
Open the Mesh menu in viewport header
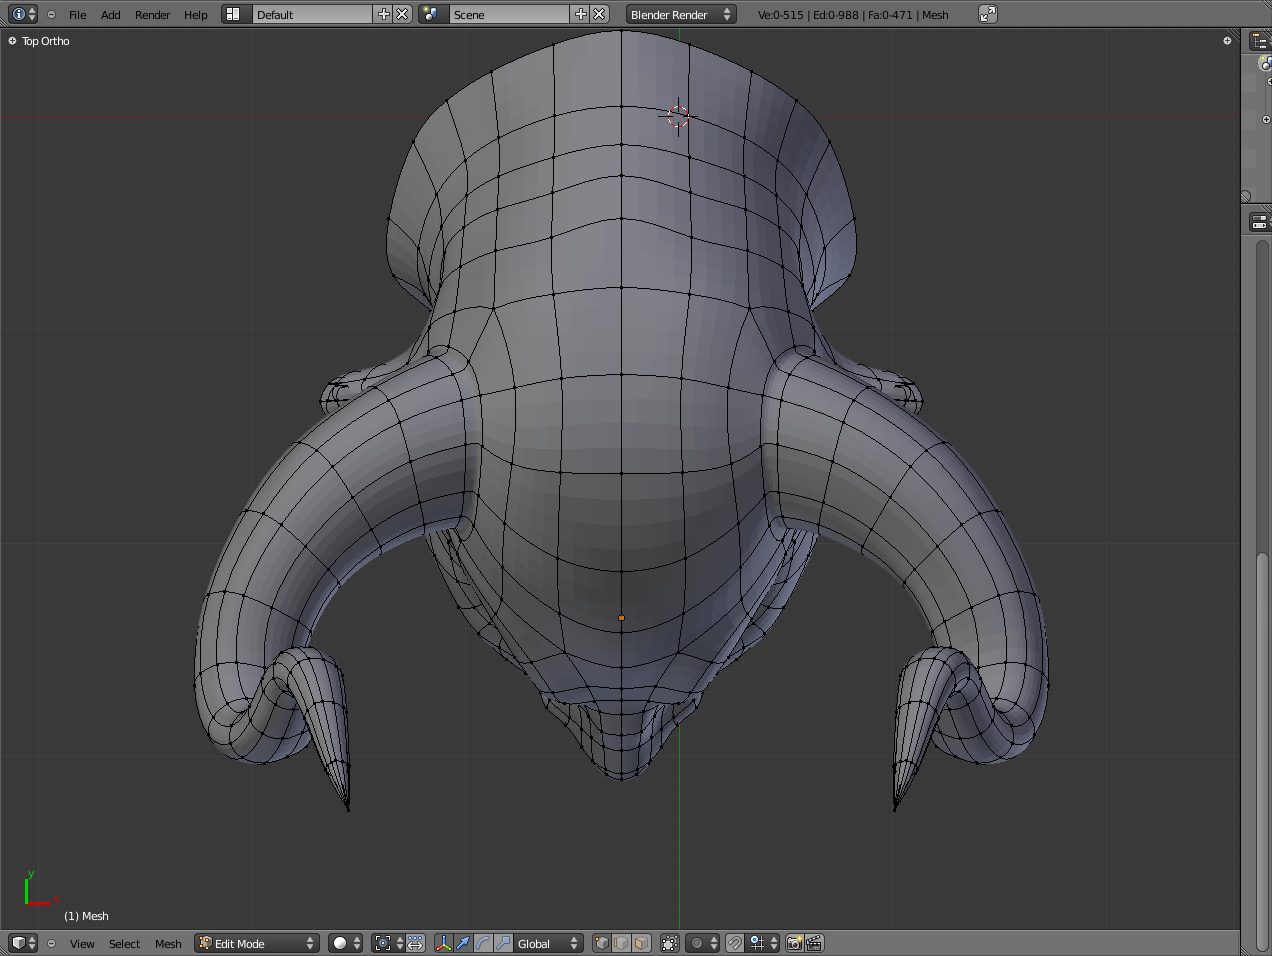click(168, 944)
